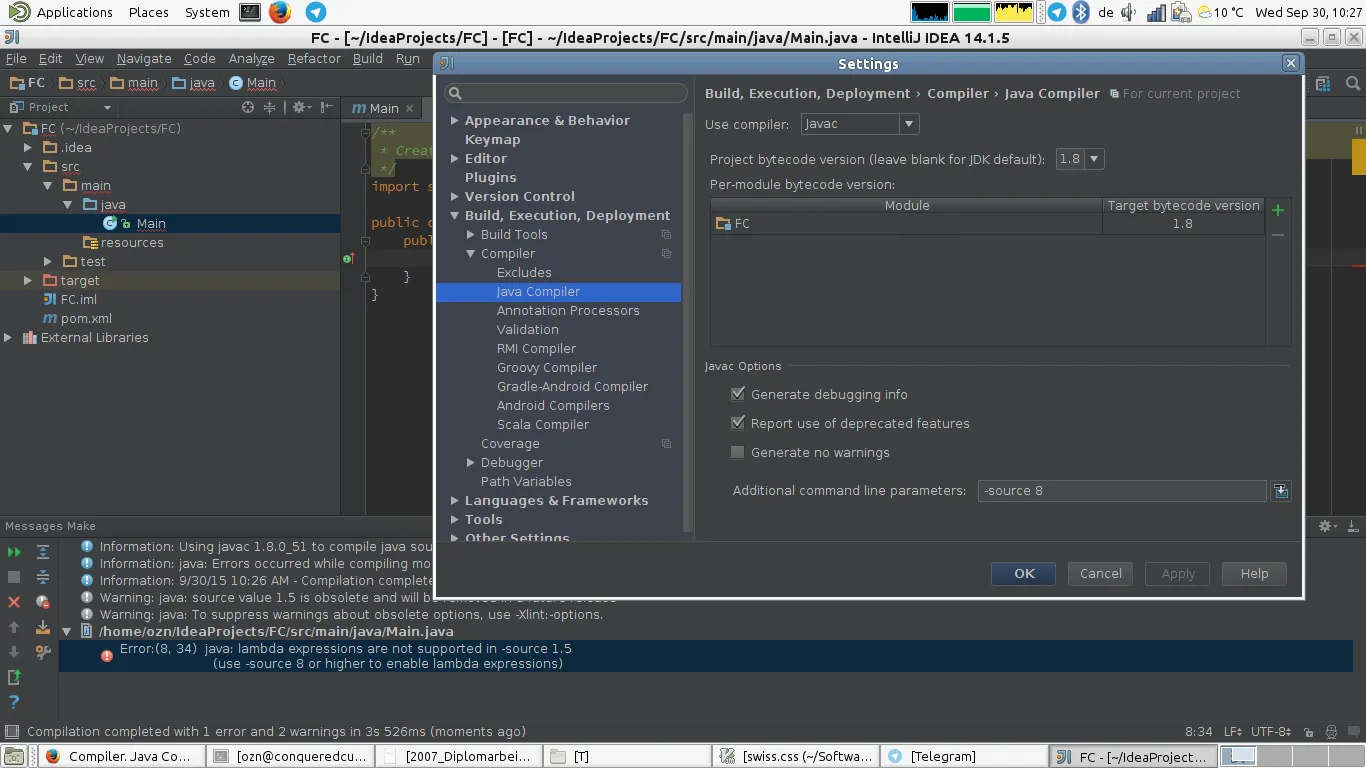Click the Help button in Settings
The height and width of the screenshot is (768, 1366).
point(1254,574)
